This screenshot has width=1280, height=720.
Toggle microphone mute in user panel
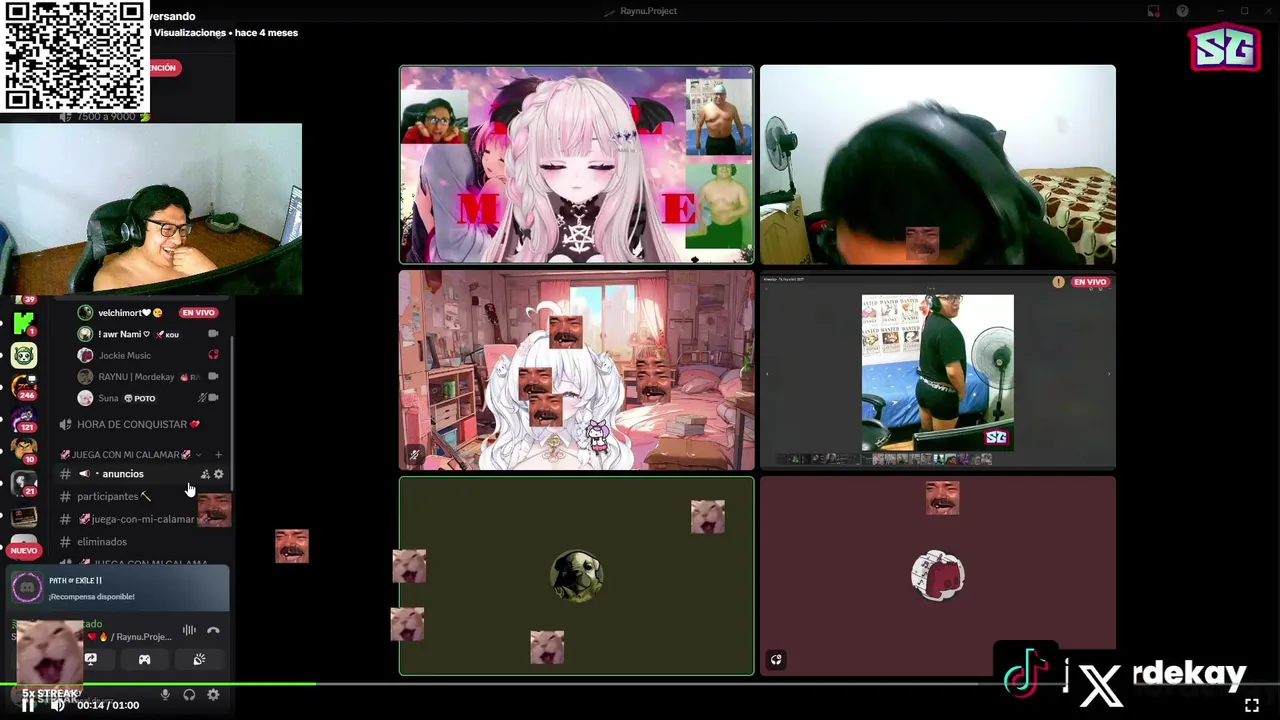pos(165,695)
